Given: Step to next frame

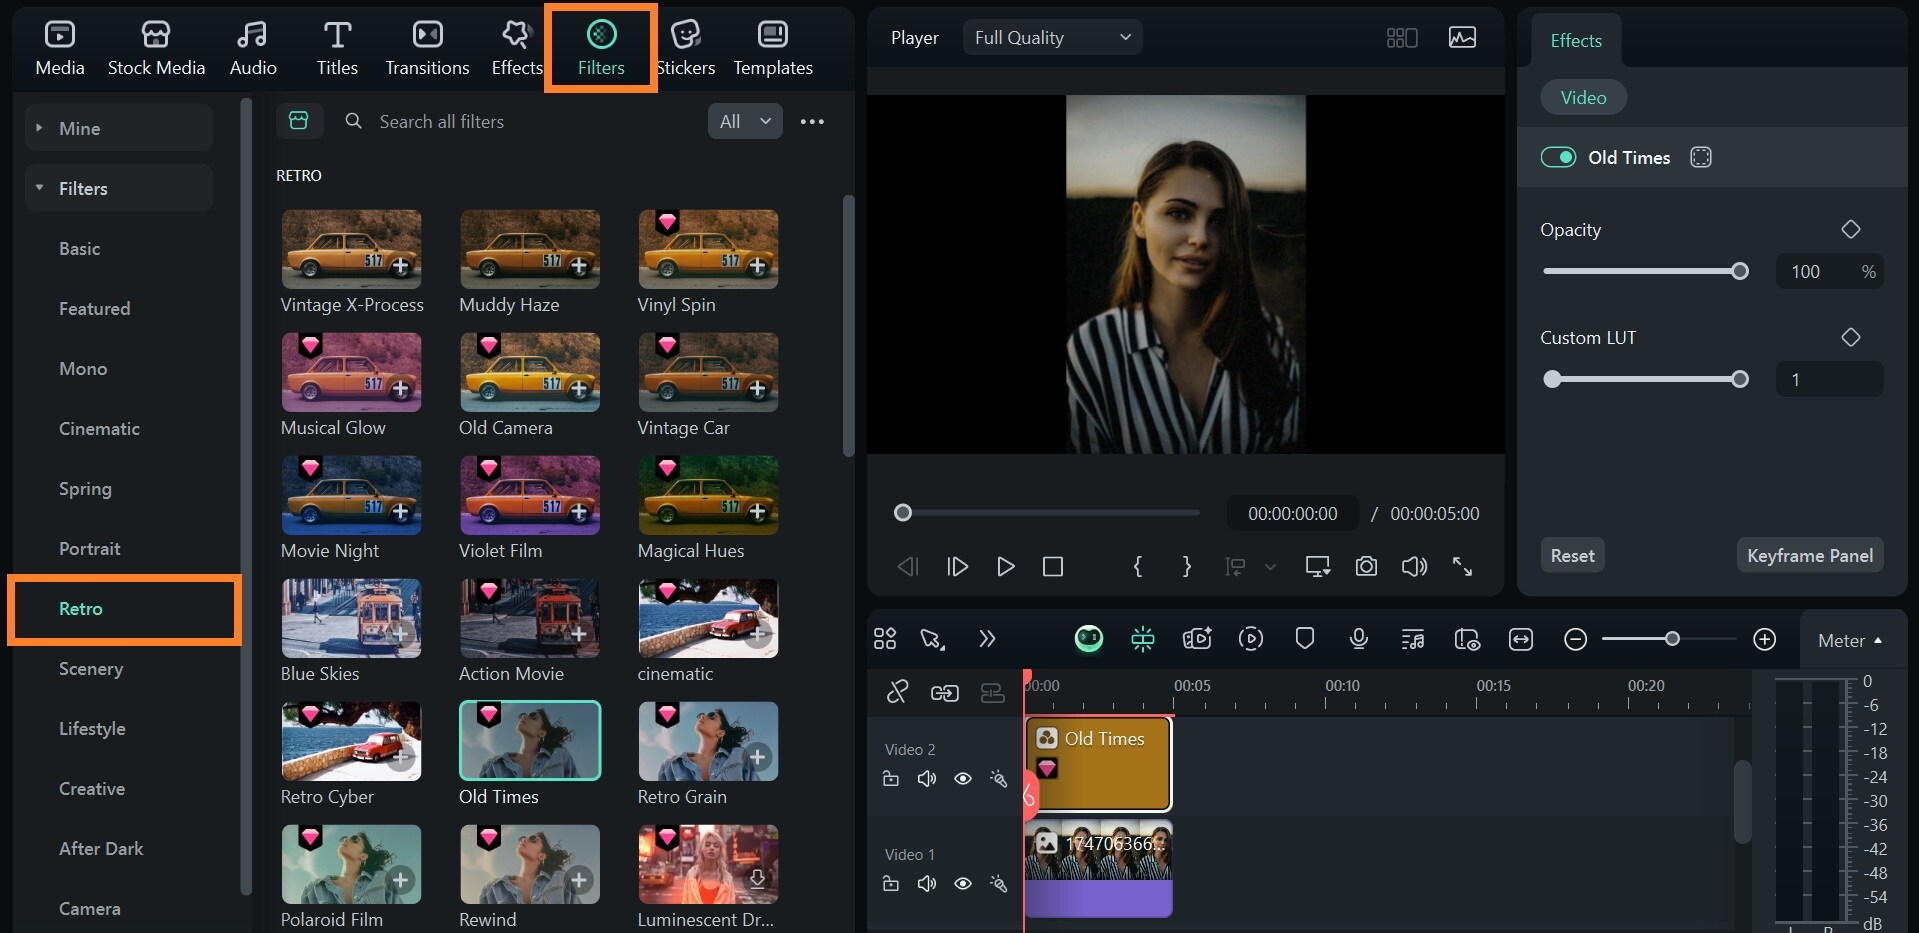Looking at the screenshot, I should (957, 567).
